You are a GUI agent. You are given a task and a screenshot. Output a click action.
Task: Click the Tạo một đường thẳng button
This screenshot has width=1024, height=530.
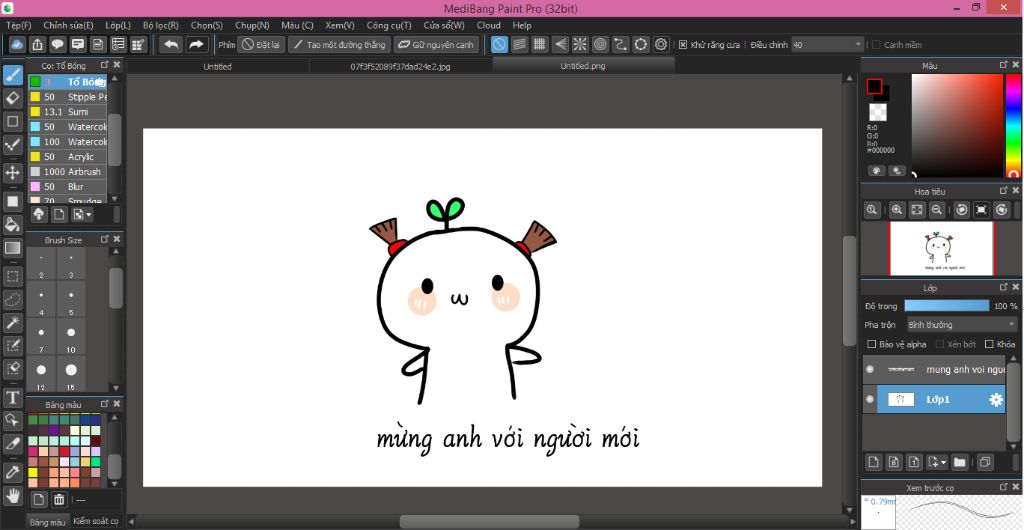[x=340, y=44]
